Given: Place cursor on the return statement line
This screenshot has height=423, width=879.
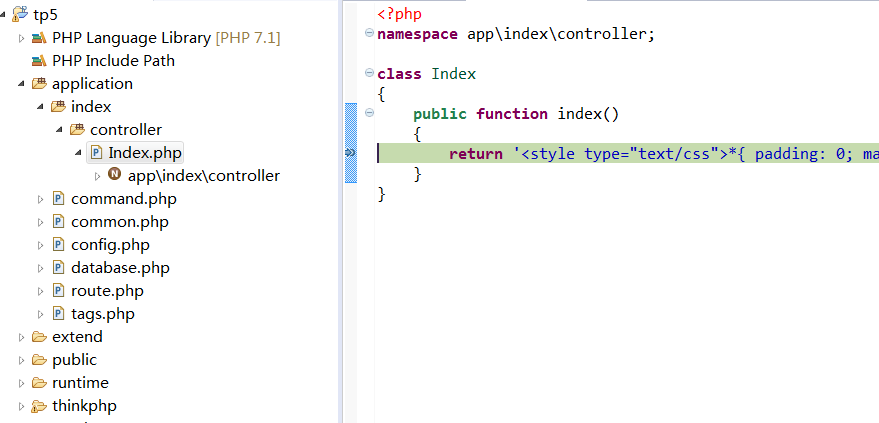Looking at the screenshot, I should point(628,153).
